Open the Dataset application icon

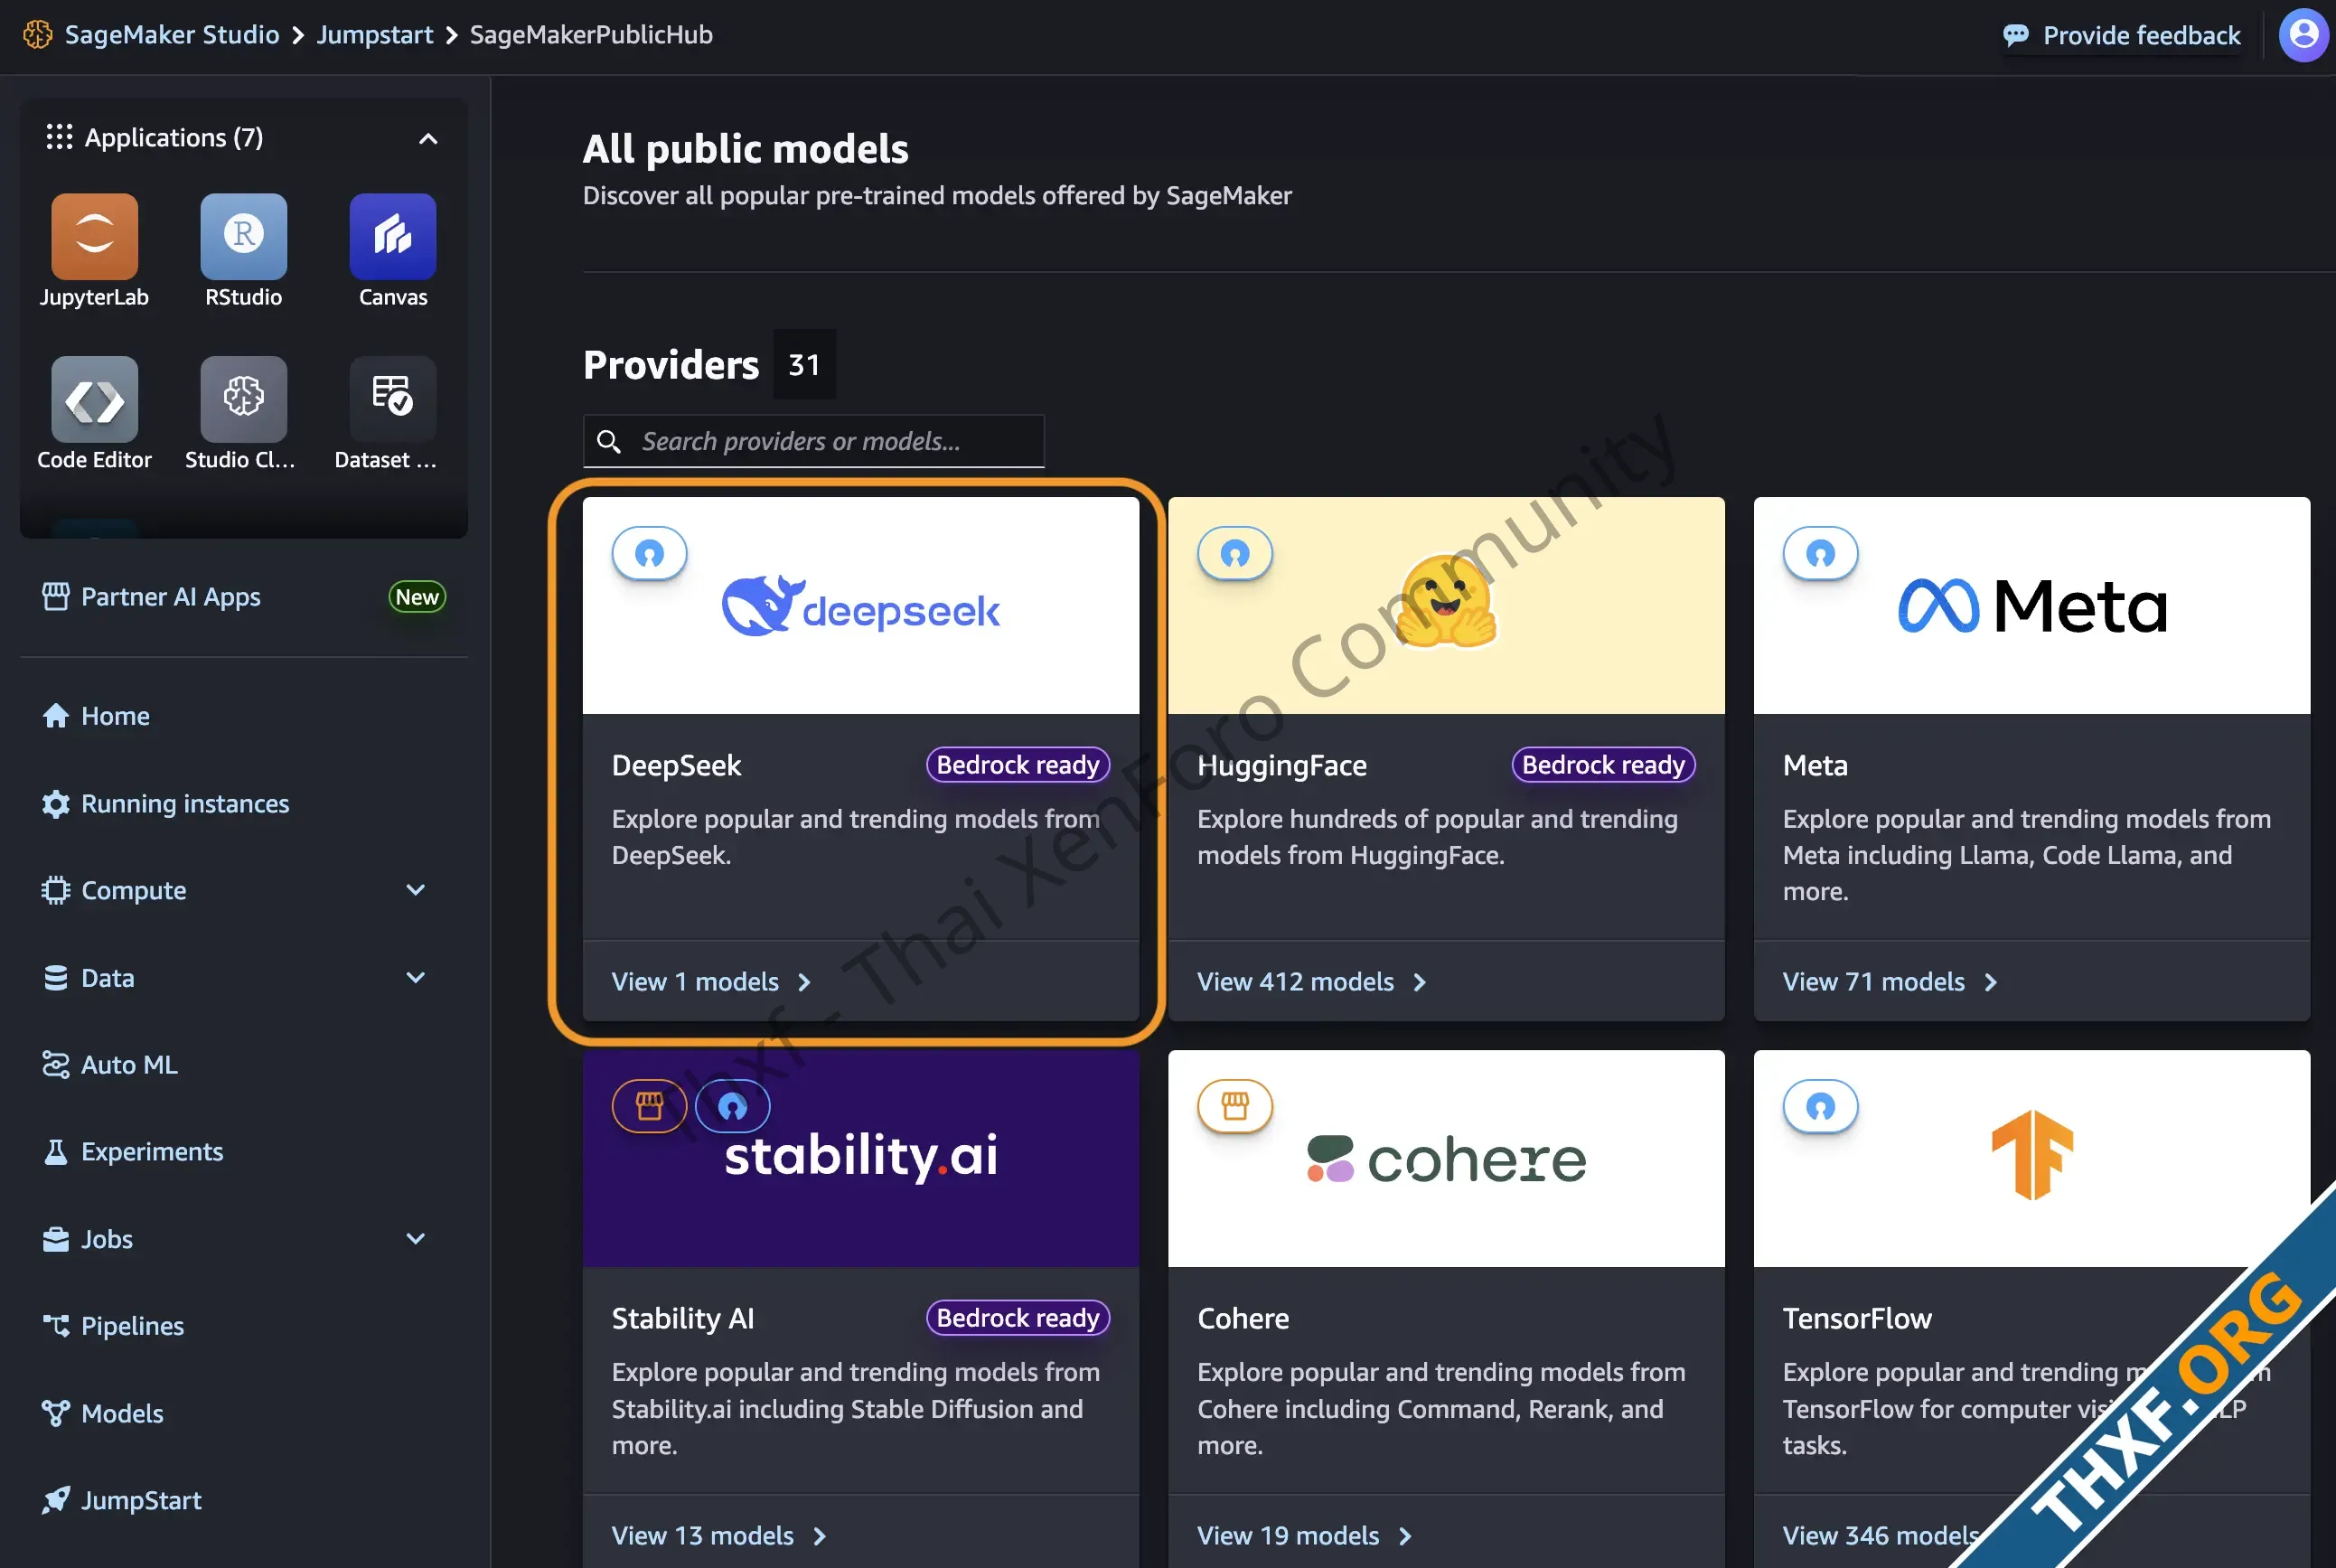tap(393, 399)
